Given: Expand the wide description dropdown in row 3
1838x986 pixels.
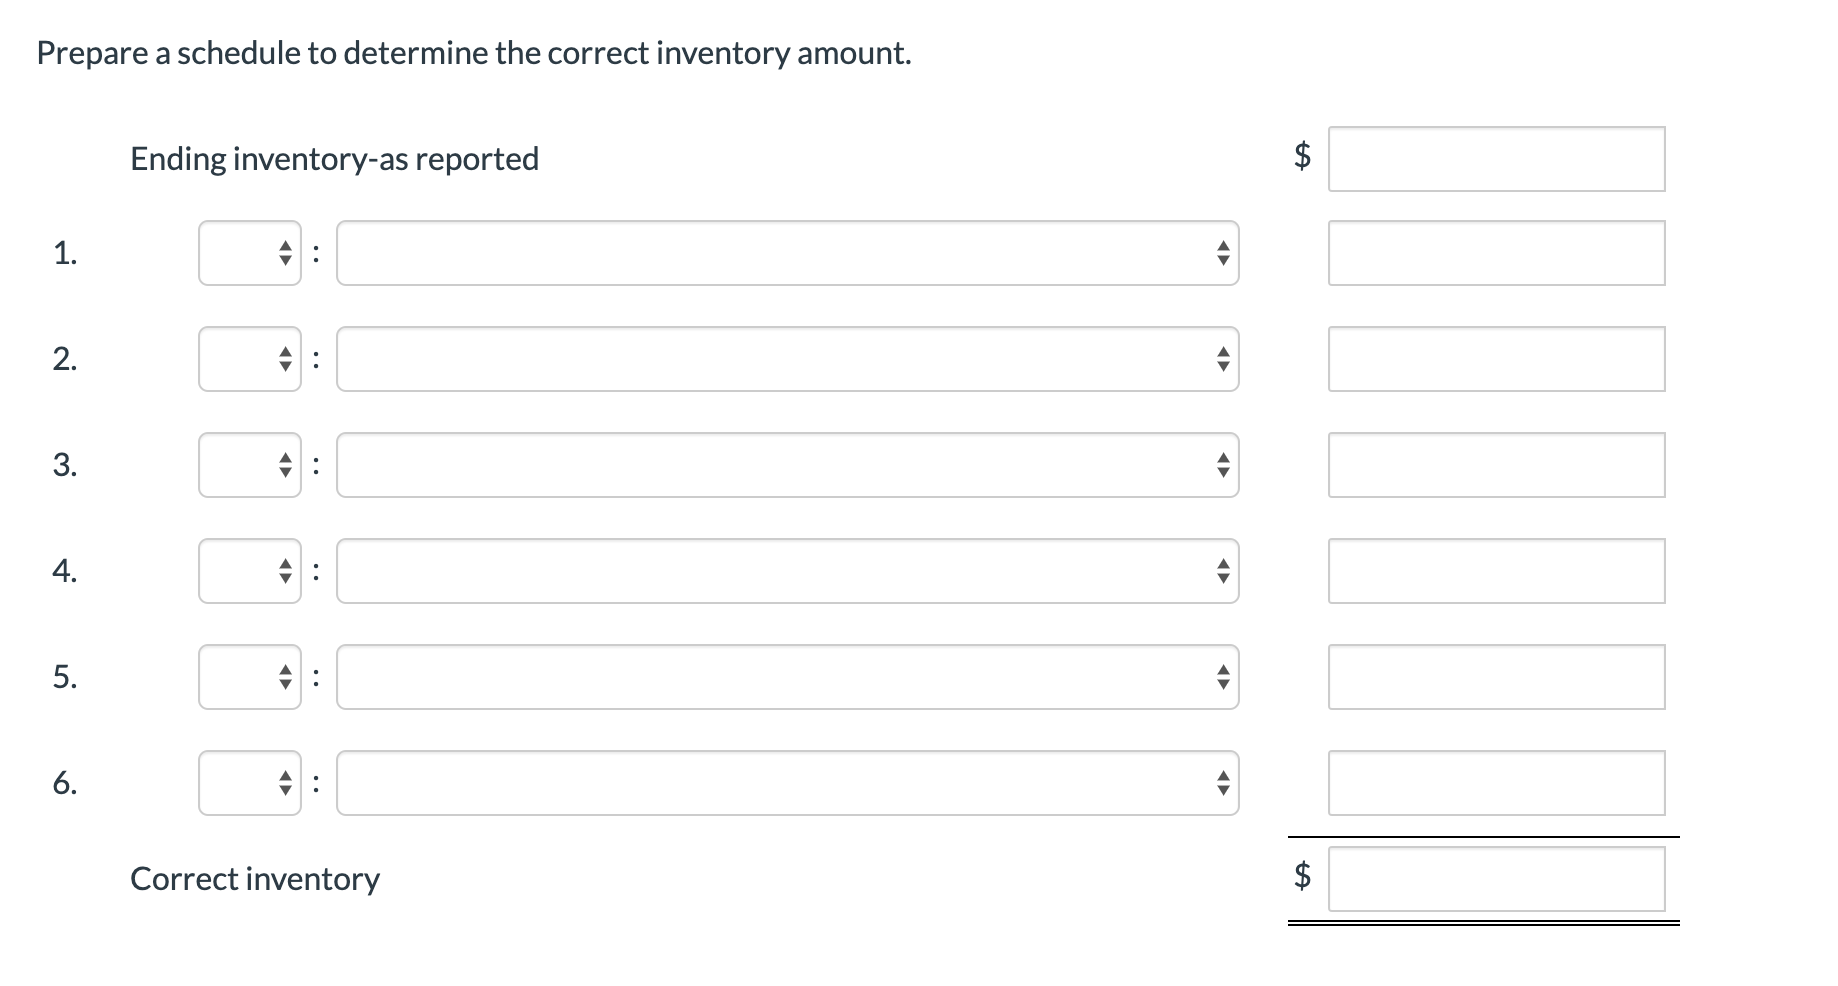Looking at the screenshot, I should pyautogui.click(x=787, y=465).
